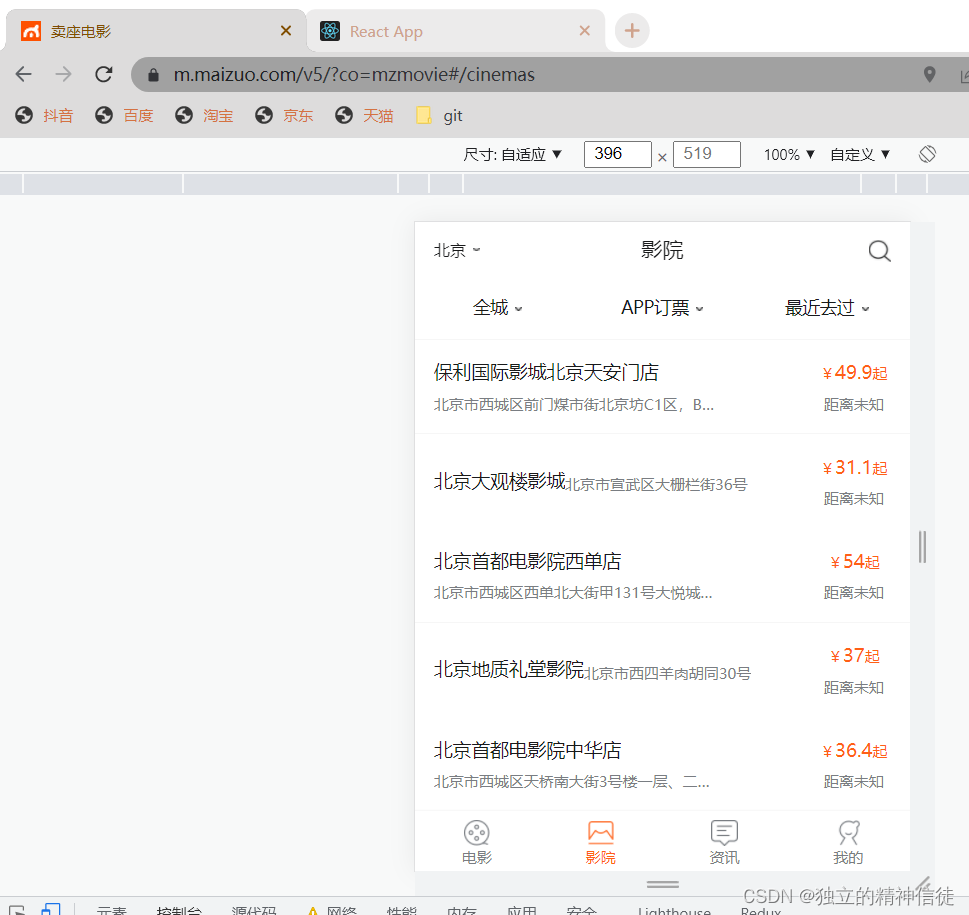Click the viewport width field 396
The width and height of the screenshot is (969, 915).
point(617,154)
